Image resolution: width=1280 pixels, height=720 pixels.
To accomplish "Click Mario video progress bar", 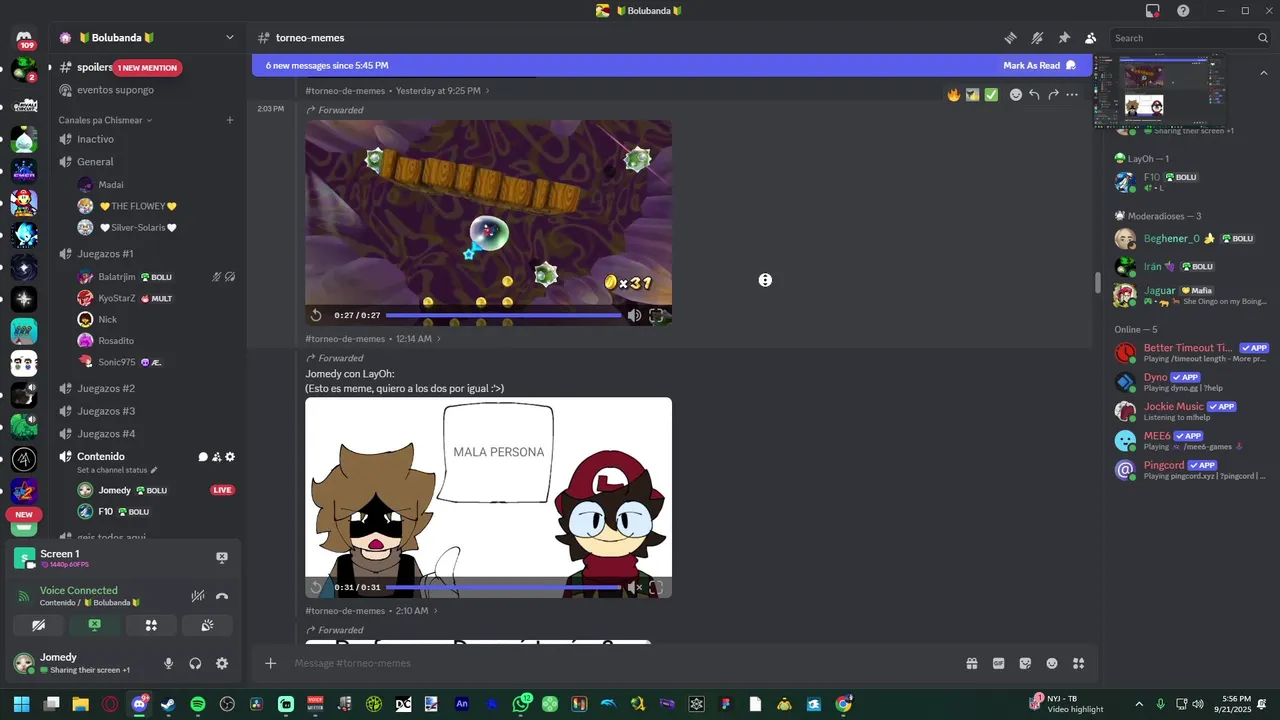I will point(503,315).
